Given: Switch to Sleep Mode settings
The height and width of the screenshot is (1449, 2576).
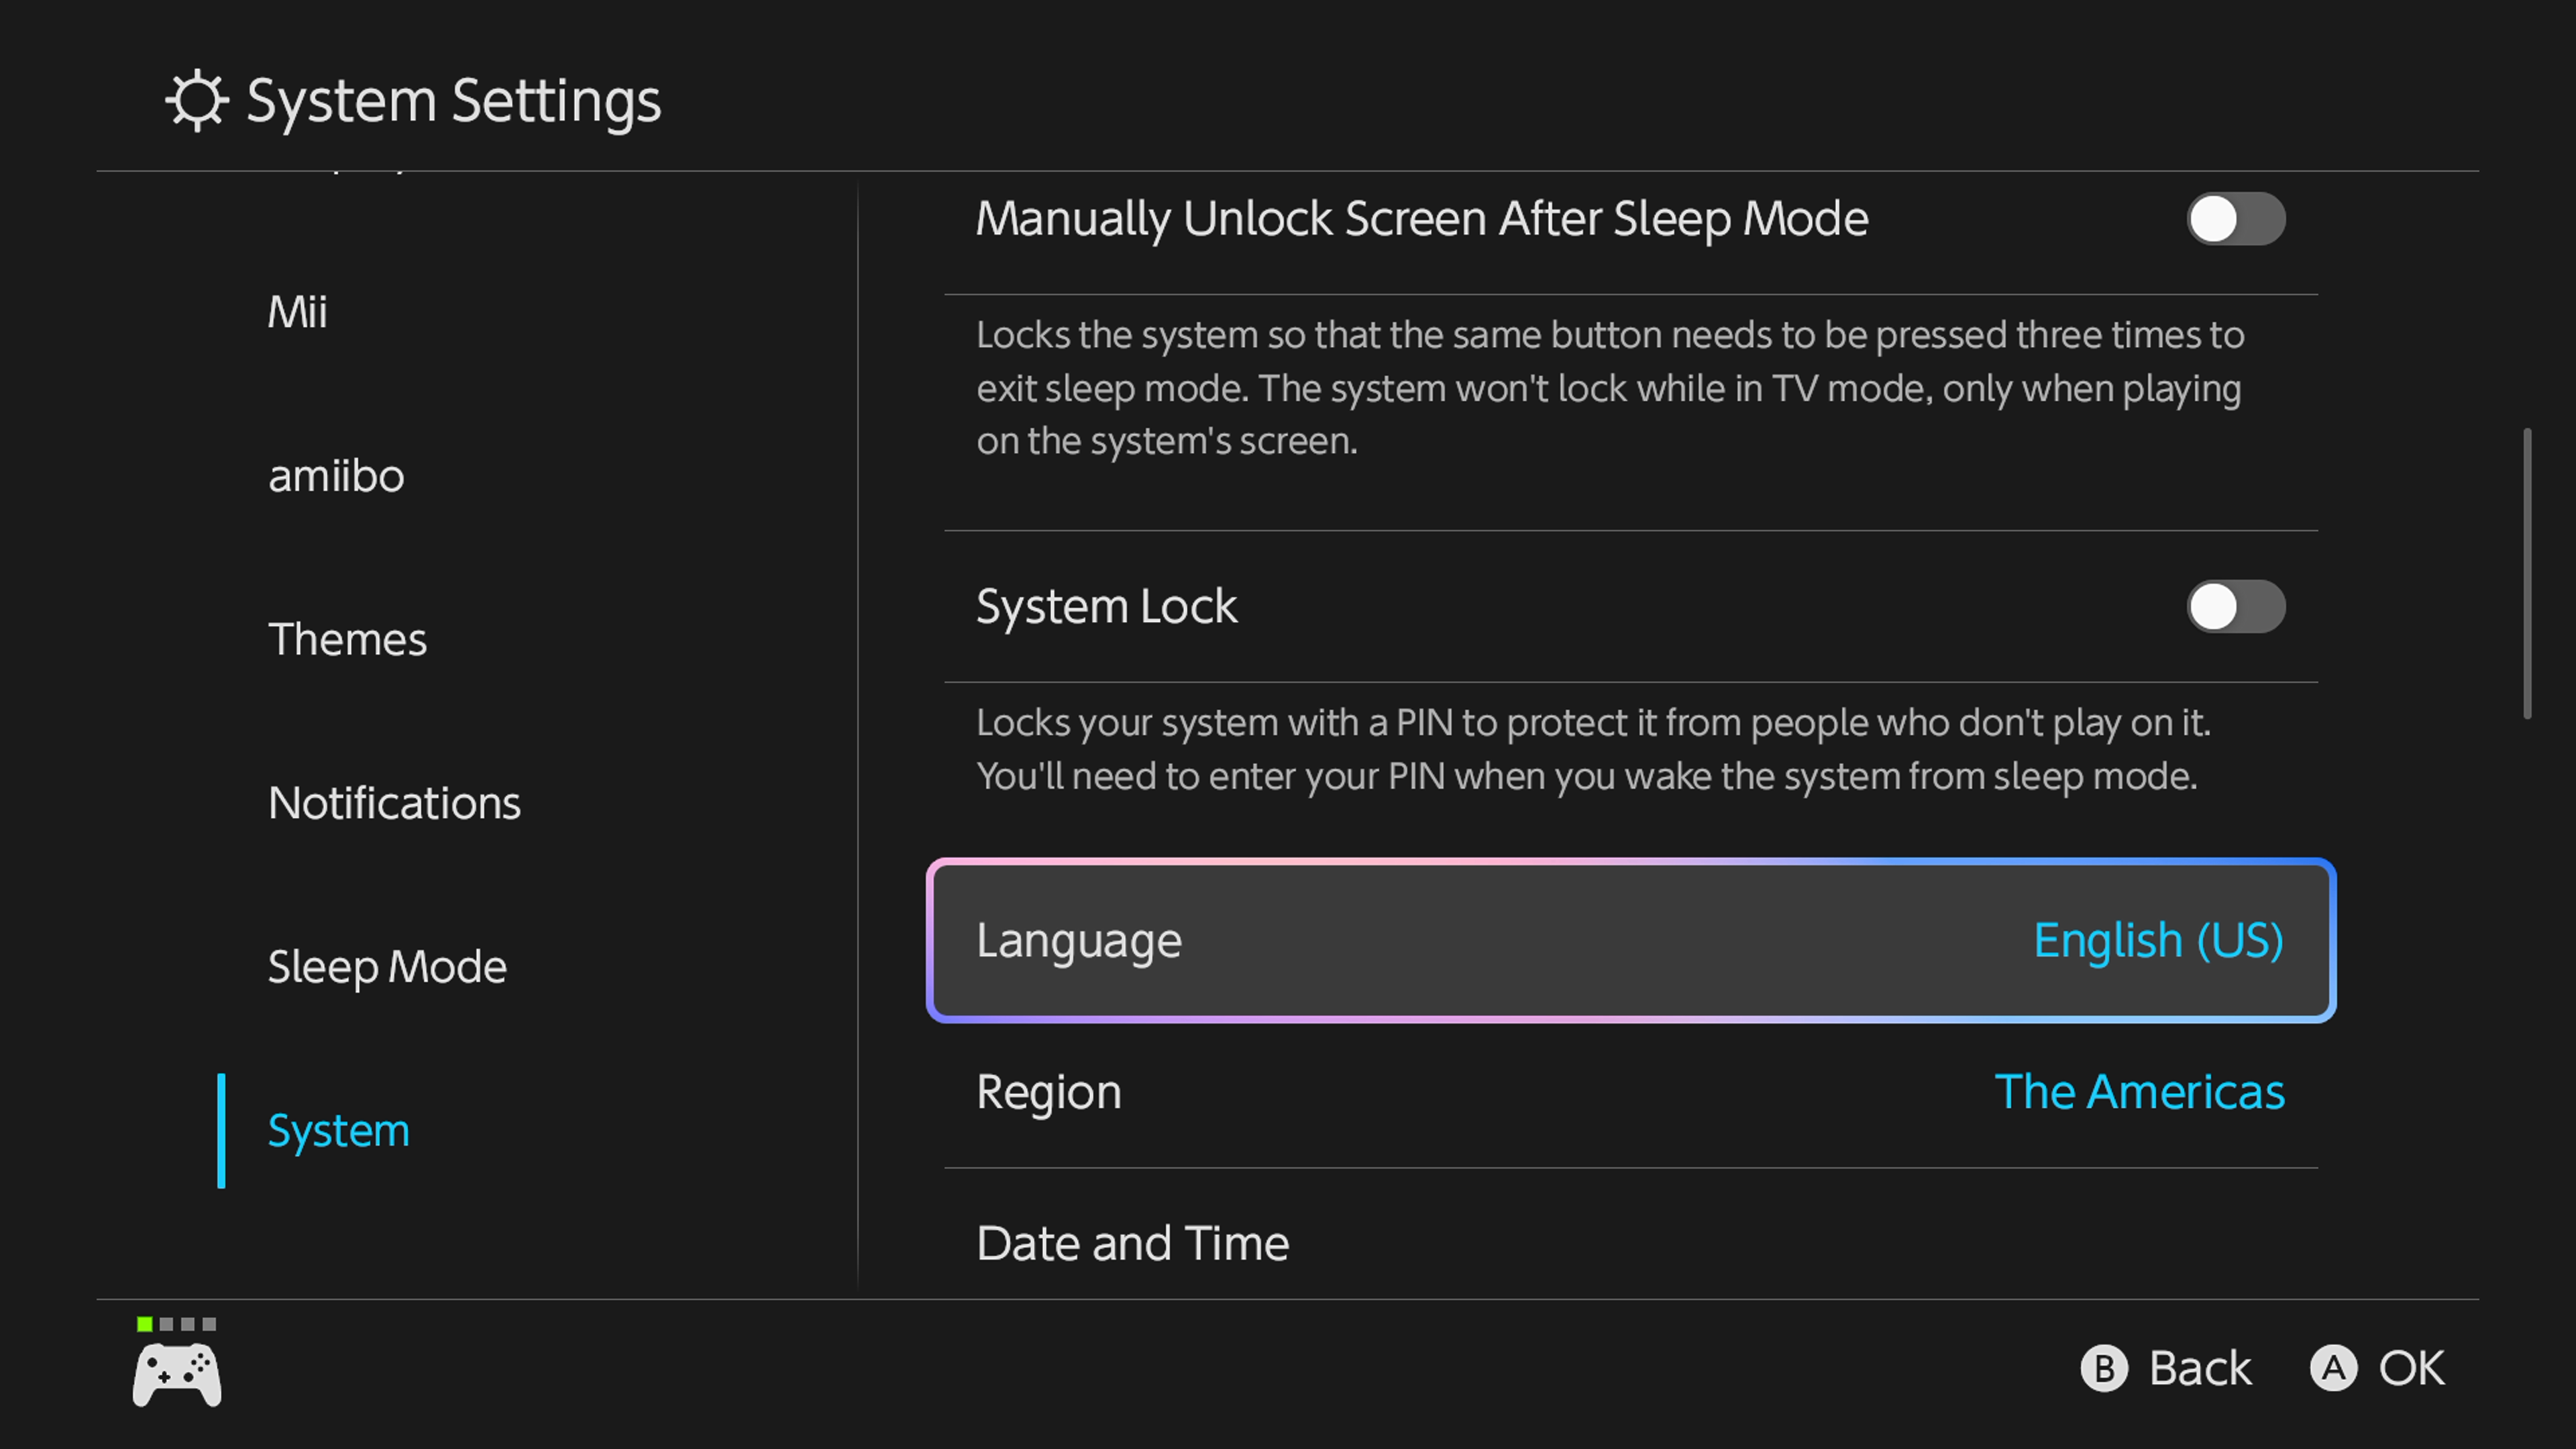Looking at the screenshot, I should 387,967.
